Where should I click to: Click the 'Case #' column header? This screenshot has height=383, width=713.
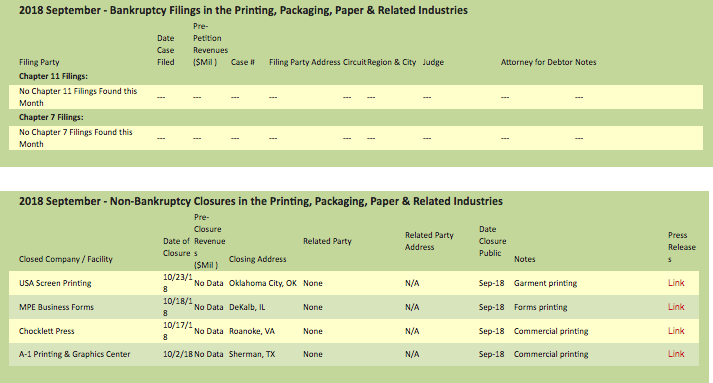[x=242, y=62]
